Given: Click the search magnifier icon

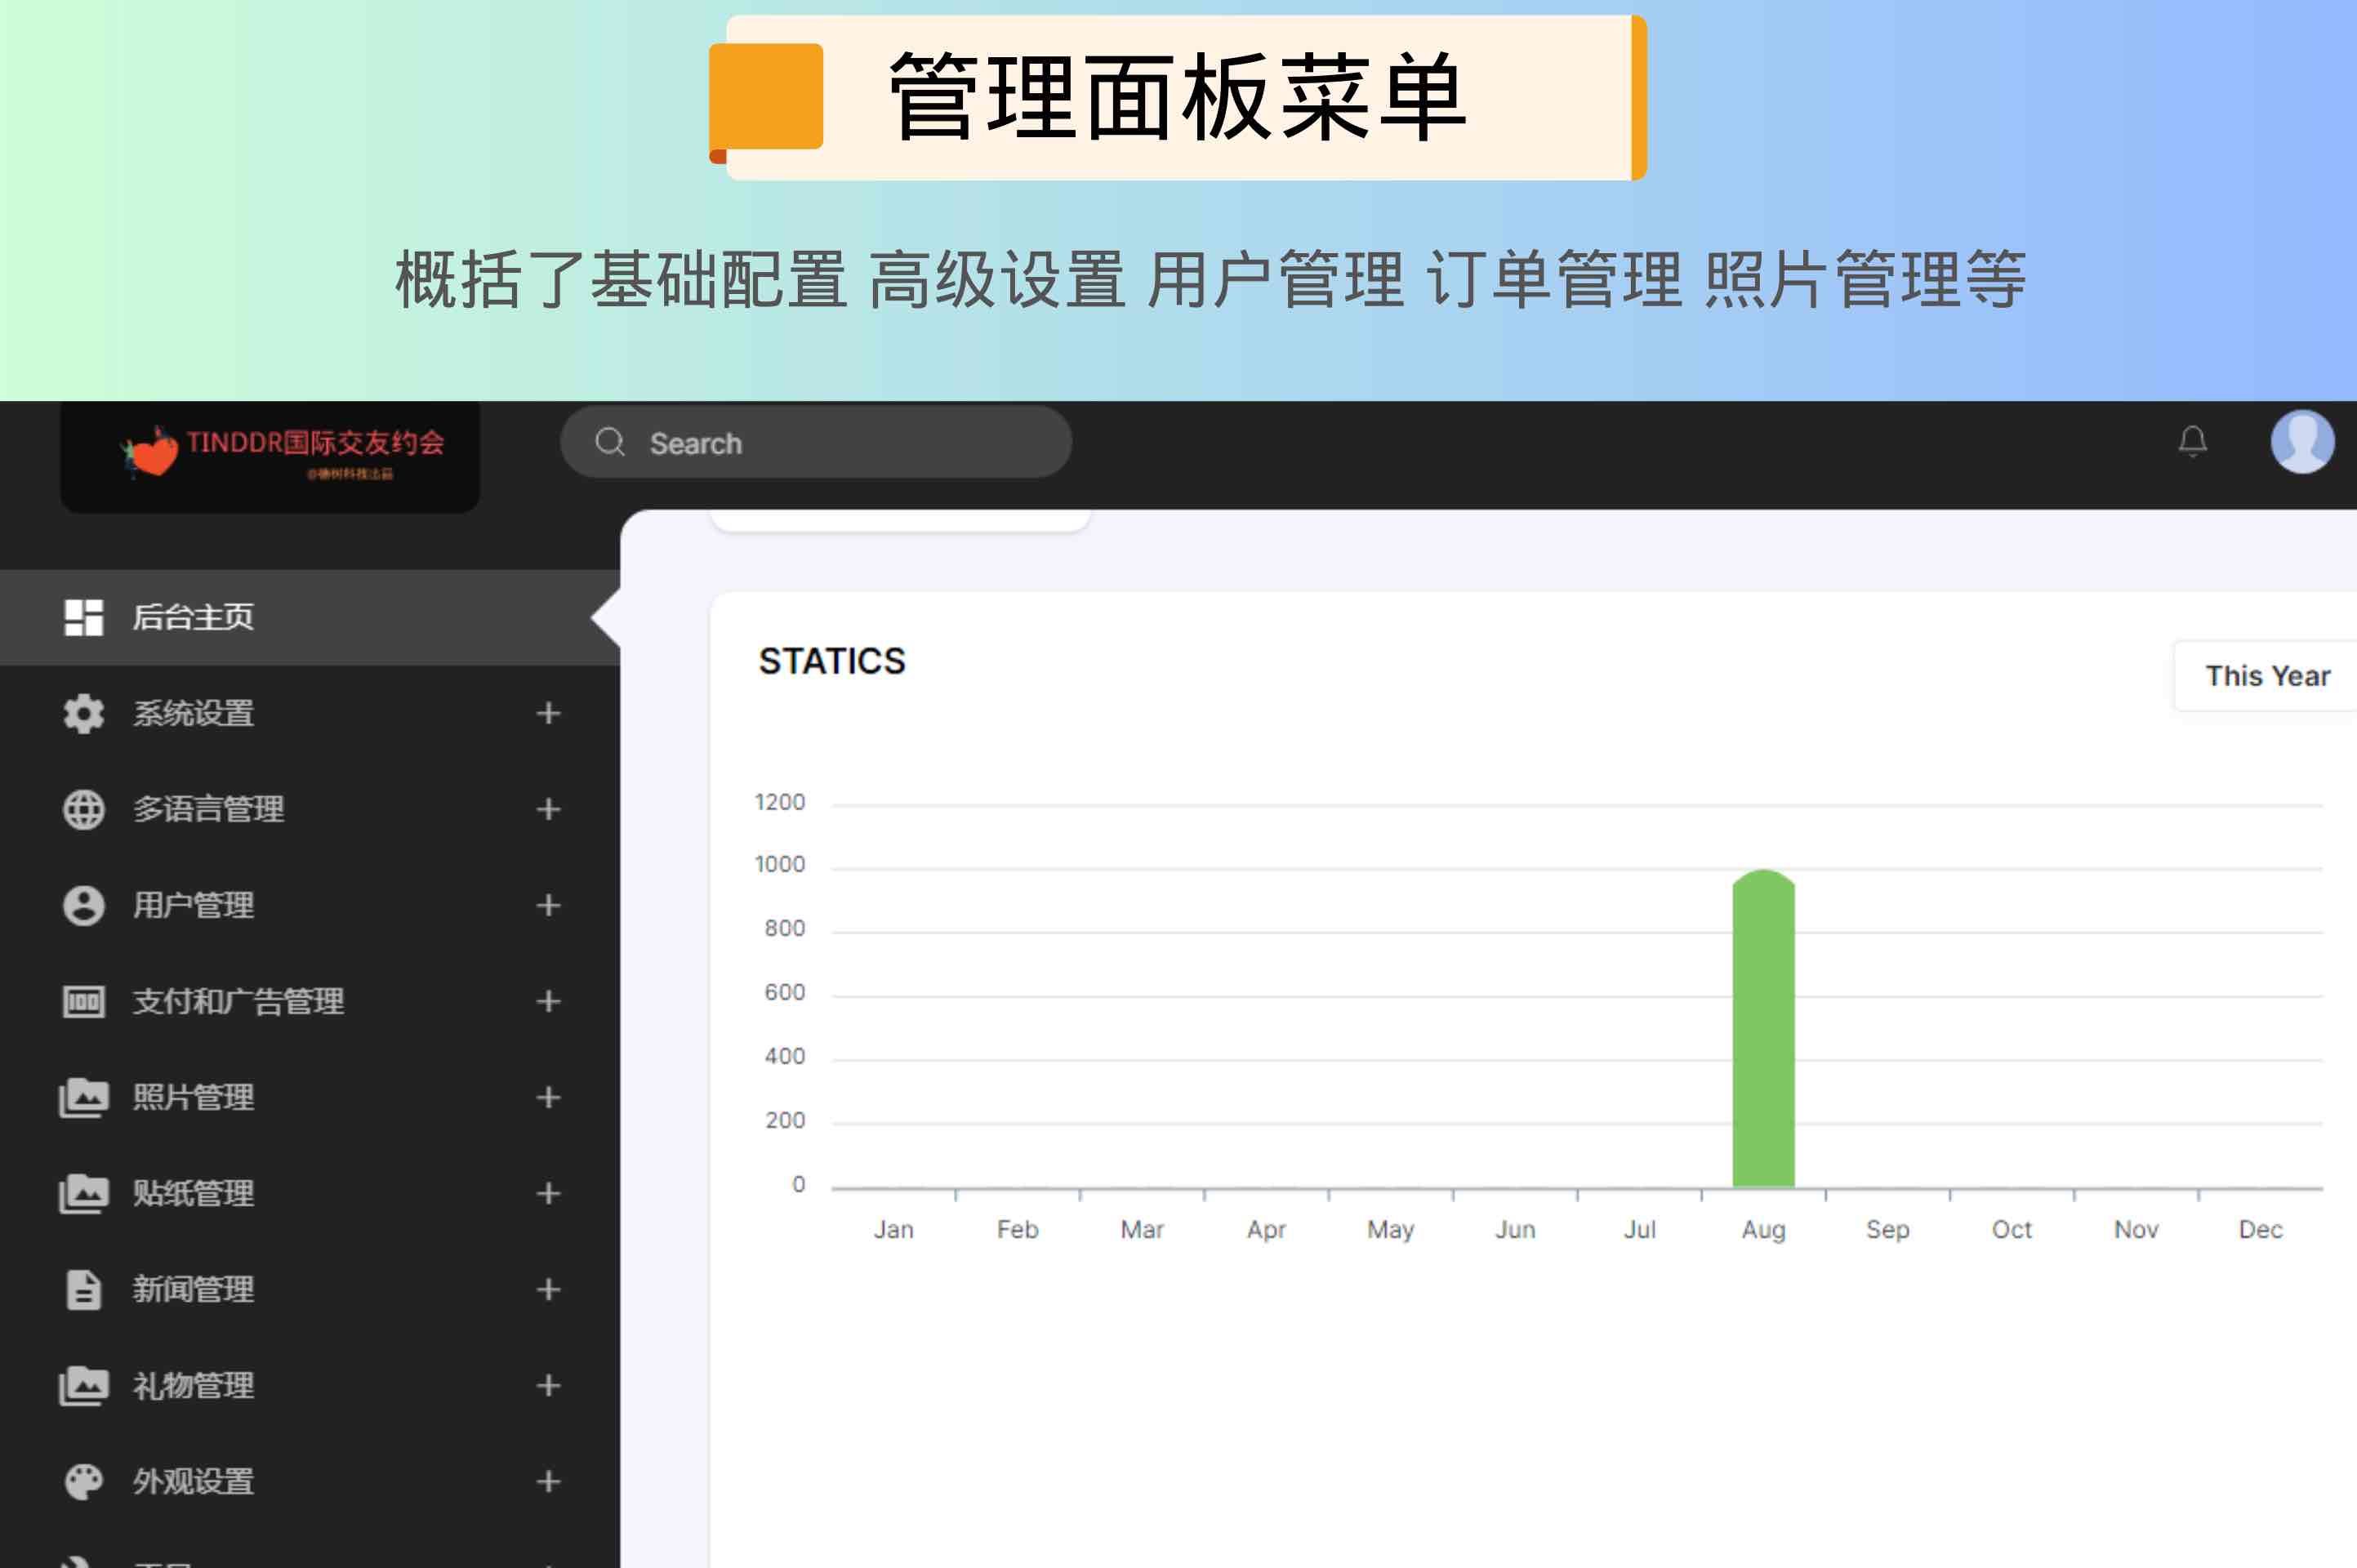Looking at the screenshot, I should pos(610,442).
